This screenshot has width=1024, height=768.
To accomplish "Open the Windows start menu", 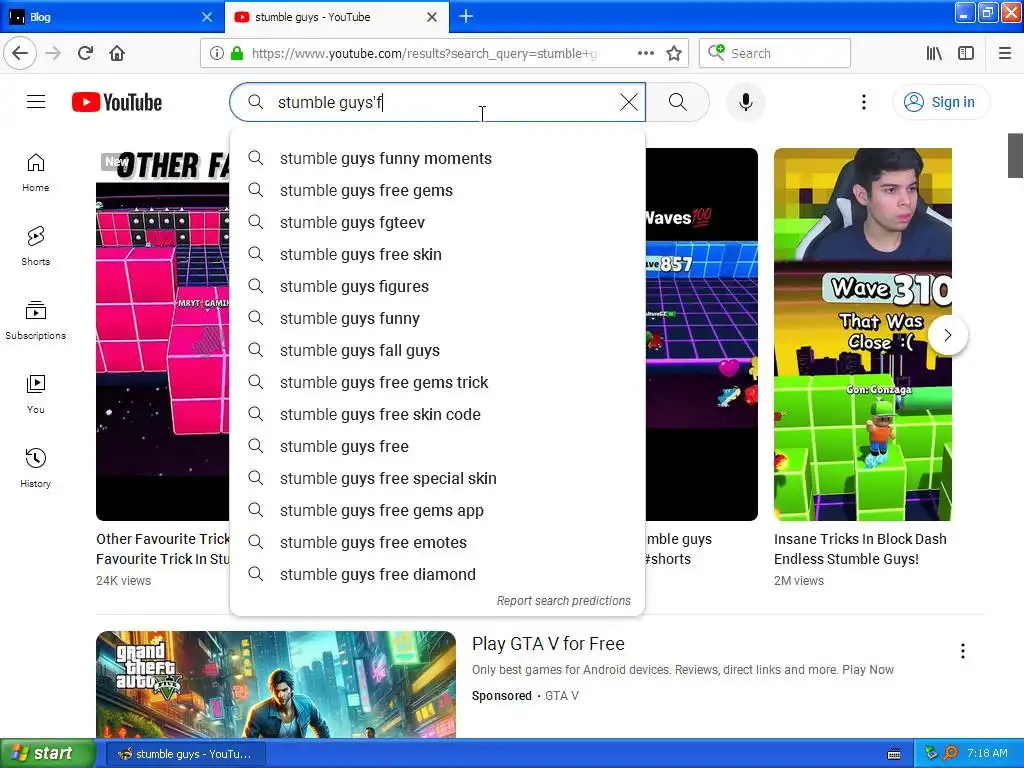I will 48,753.
